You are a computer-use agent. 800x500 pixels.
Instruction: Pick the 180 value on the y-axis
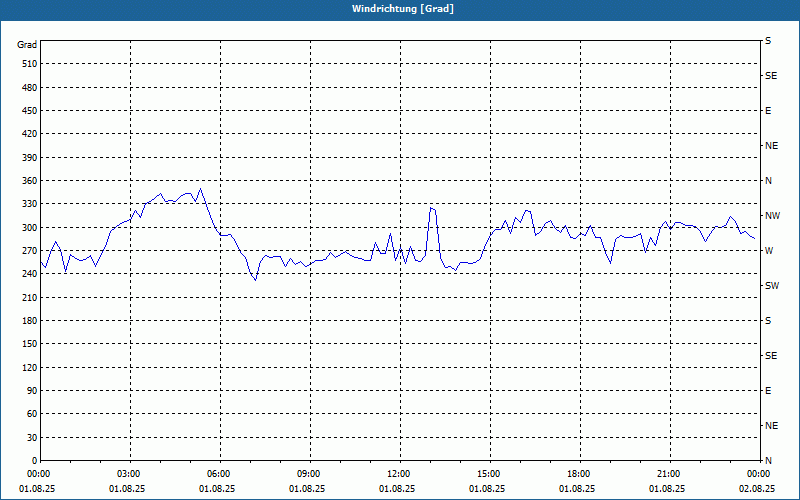pyautogui.click(x=30, y=321)
